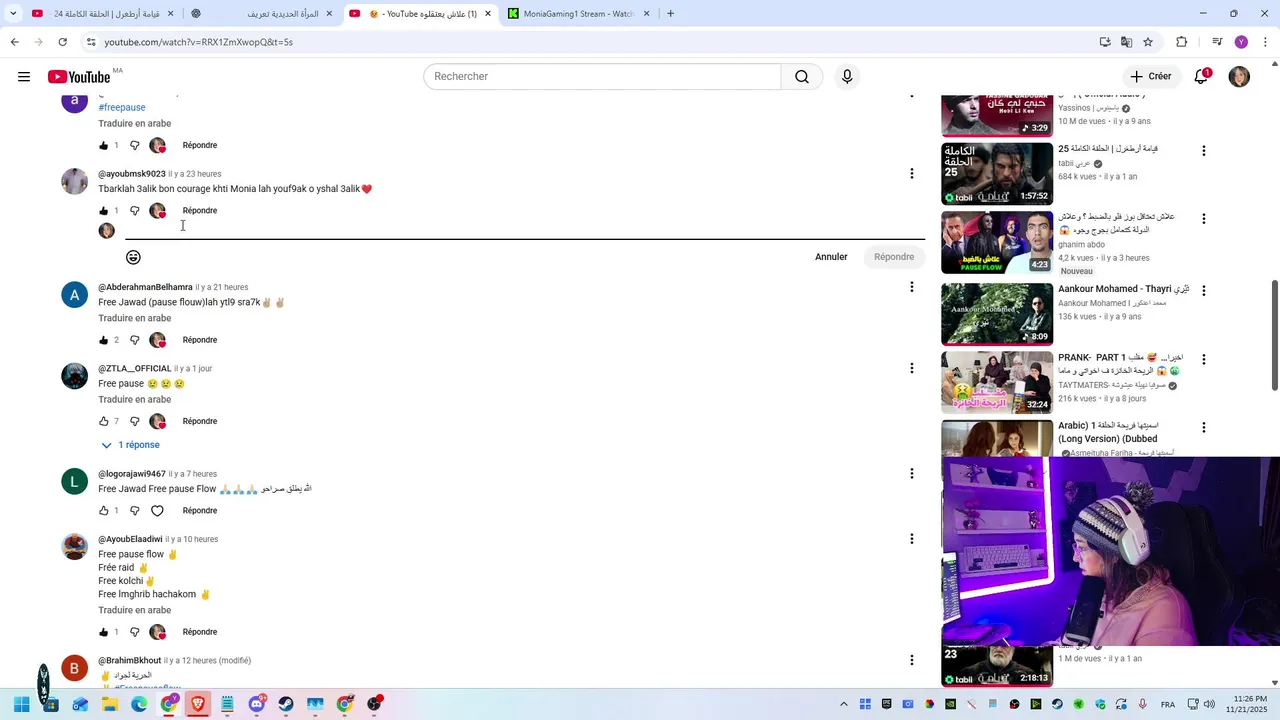This screenshot has height=720, width=1280.
Task: Expand the 1 réponse thread
Action: [130, 445]
